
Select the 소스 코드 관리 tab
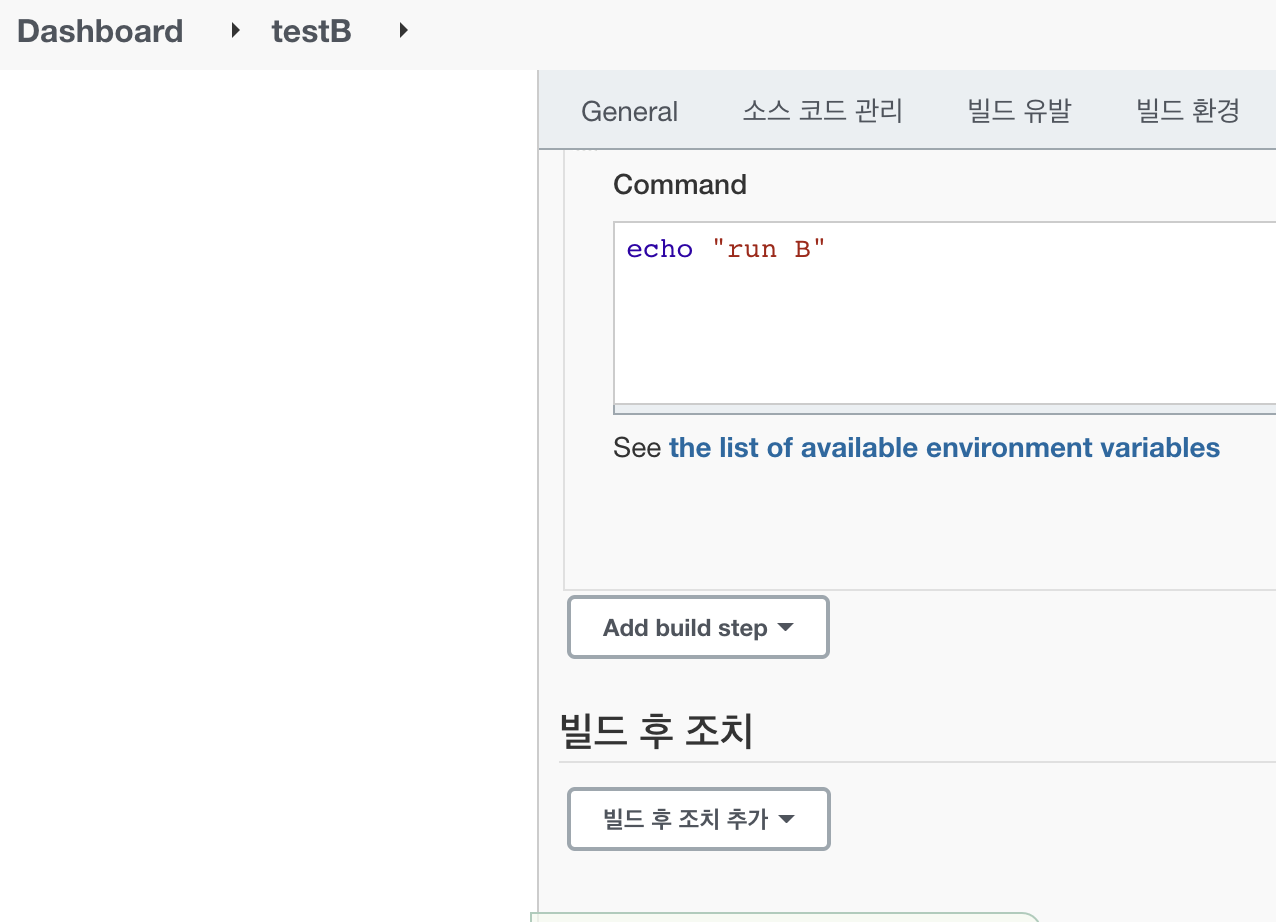(x=822, y=111)
